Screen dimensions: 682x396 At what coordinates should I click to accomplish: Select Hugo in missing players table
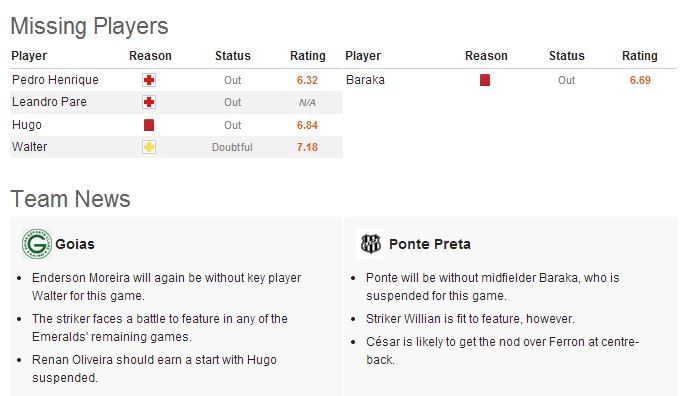27,125
